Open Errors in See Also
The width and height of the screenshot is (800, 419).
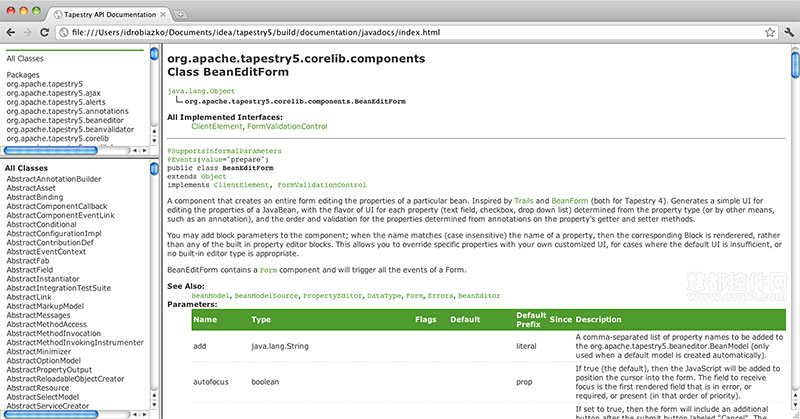[x=440, y=295]
